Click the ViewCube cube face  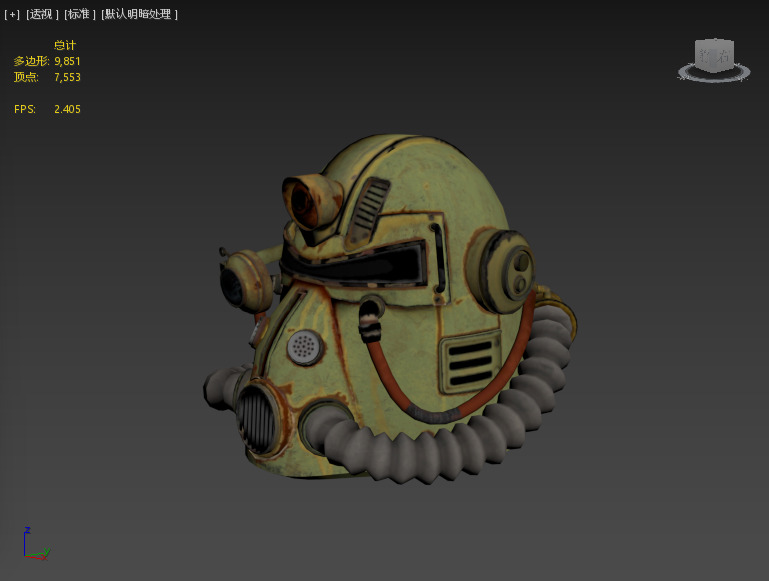714,56
